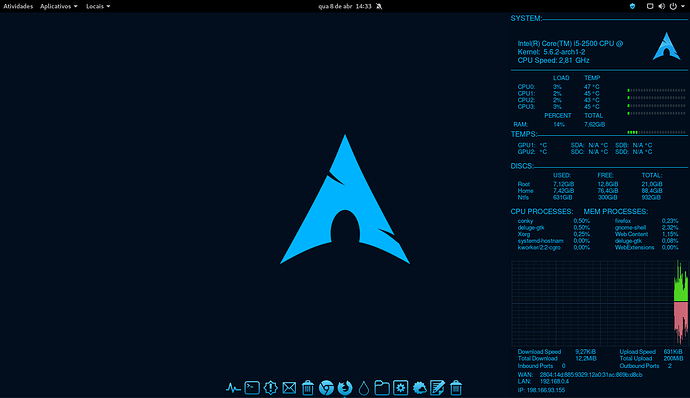Launch Chromium browser from the dock

326,387
